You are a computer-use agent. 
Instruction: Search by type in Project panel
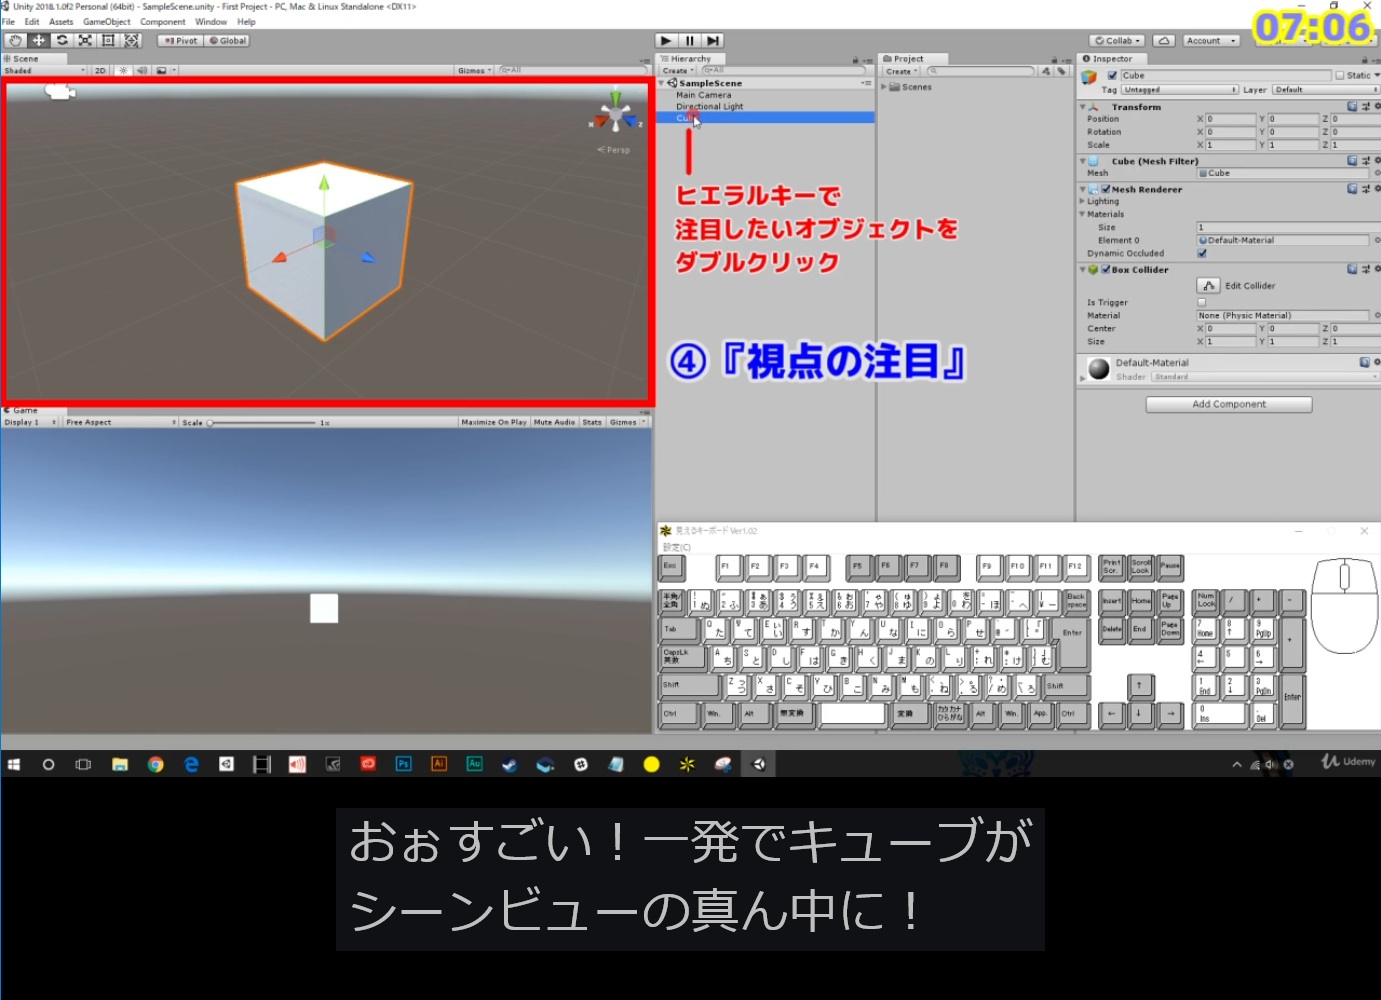click(x=1046, y=71)
